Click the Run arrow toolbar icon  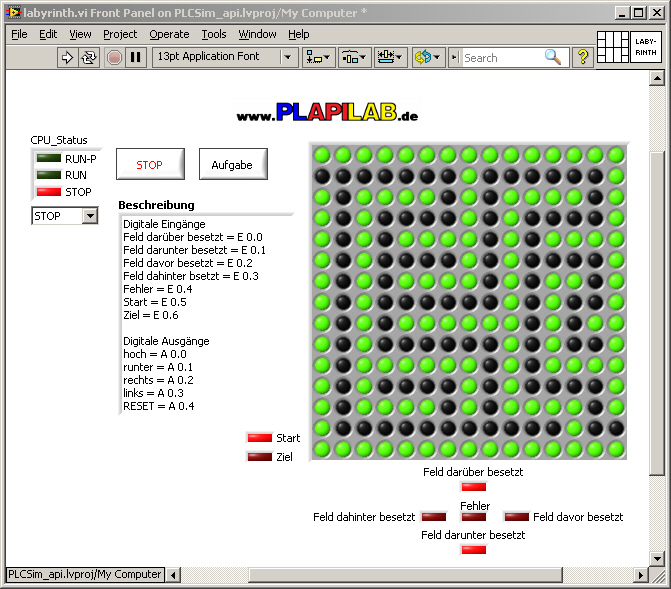(x=68, y=57)
